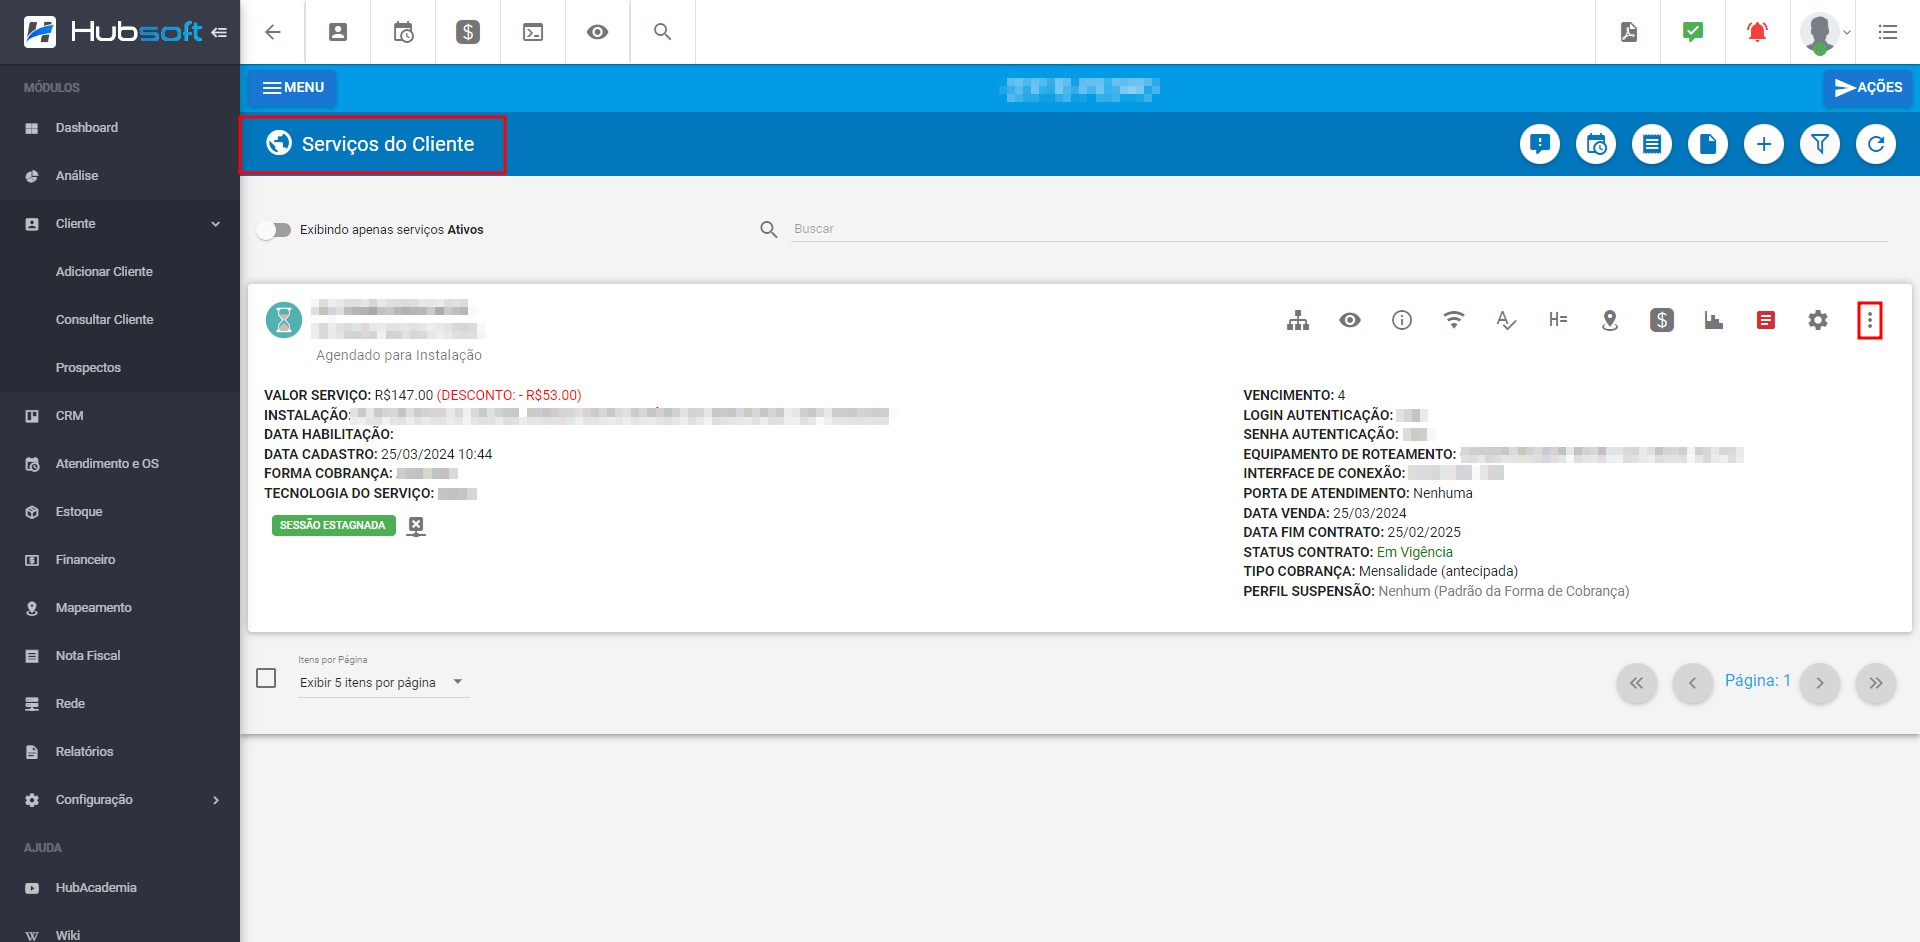Click the hourglass status icon on service card
This screenshot has width=1920, height=942.
point(284,320)
